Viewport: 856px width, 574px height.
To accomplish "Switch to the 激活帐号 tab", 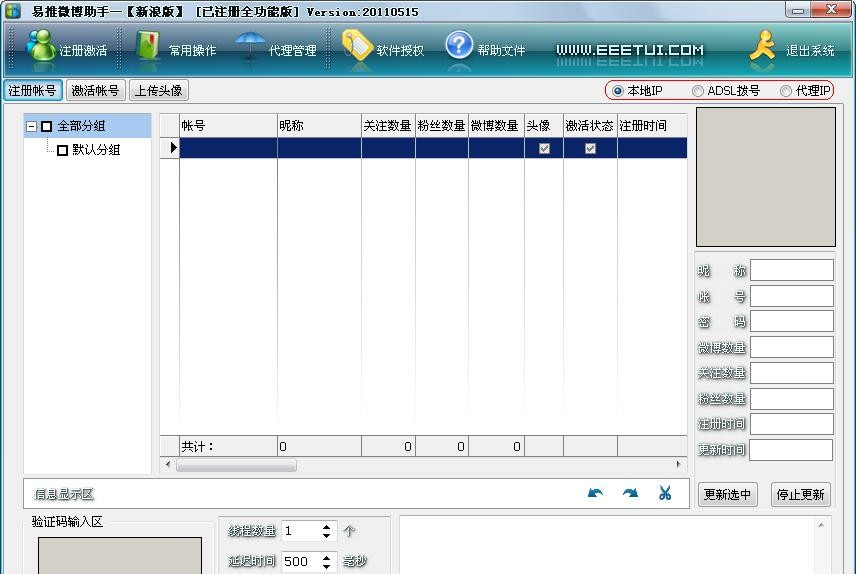I will click(96, 90).
